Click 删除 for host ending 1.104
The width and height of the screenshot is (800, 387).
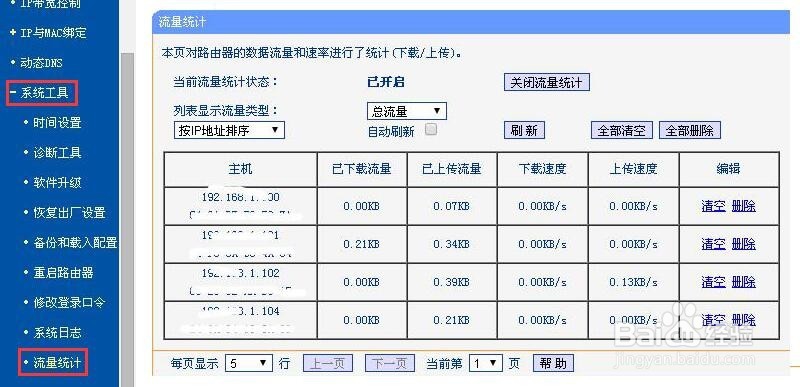743,320
